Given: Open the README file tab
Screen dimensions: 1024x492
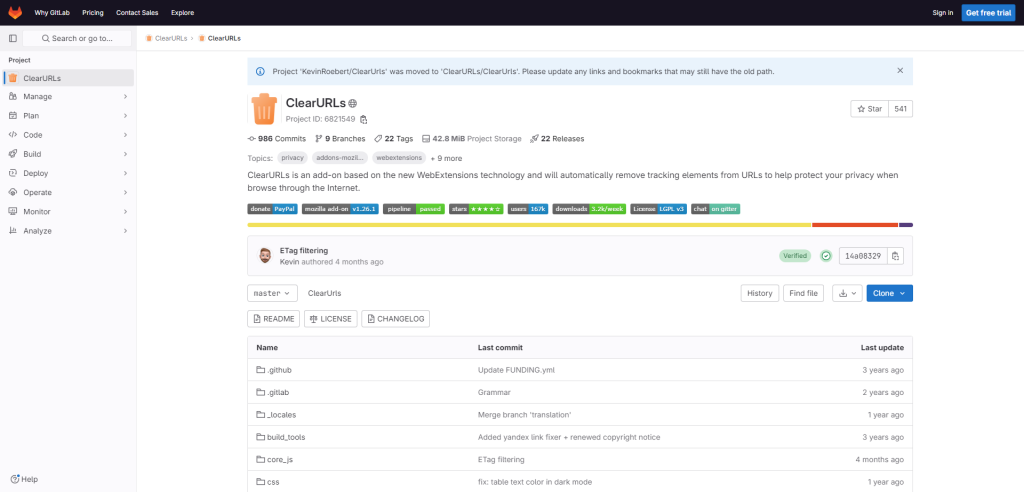Looking at the screenshot, I should [x=274, y=319].
